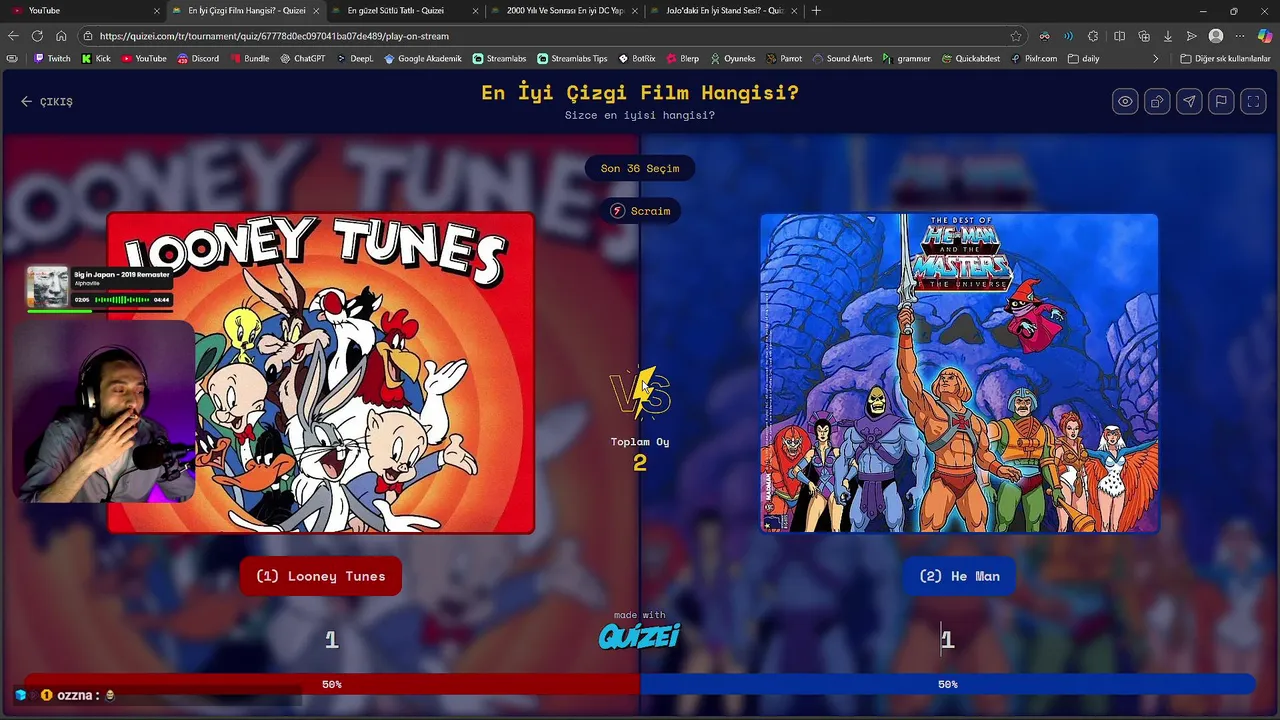The width and height of the screenshot is (1280, 720).
Task: Open the Collections icon
Action: click(1143, 36)
